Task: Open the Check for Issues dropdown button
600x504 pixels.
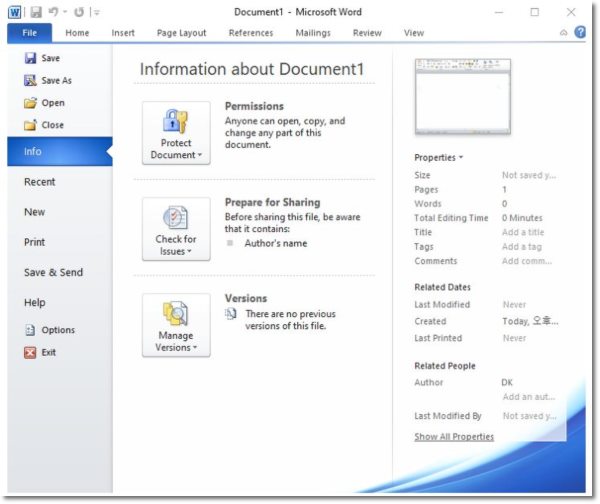Action: tap(176, 229)
